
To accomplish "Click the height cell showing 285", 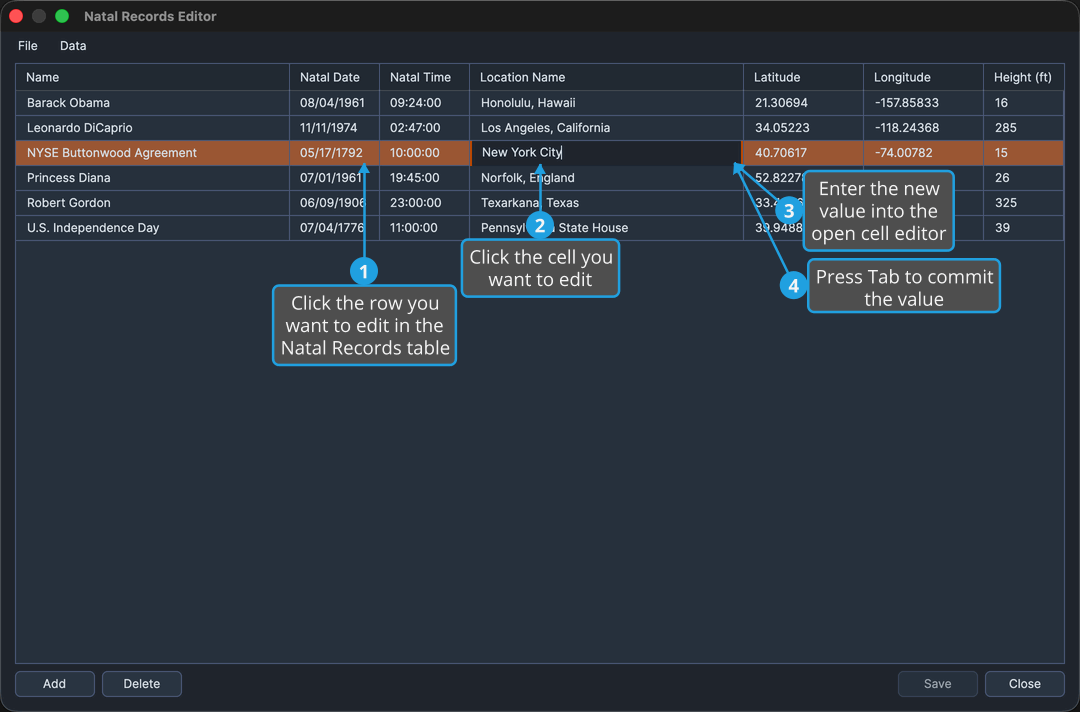I will [1024, 127].
